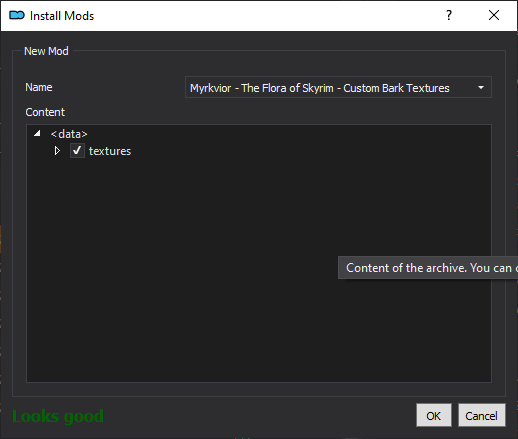
Task: Click the Mod Organizer icon in title bar
Action: click(x=17, y=15)
